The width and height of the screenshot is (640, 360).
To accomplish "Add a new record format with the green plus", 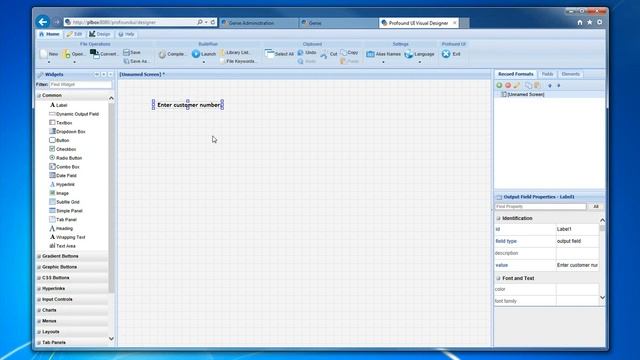I will [499, 85].
